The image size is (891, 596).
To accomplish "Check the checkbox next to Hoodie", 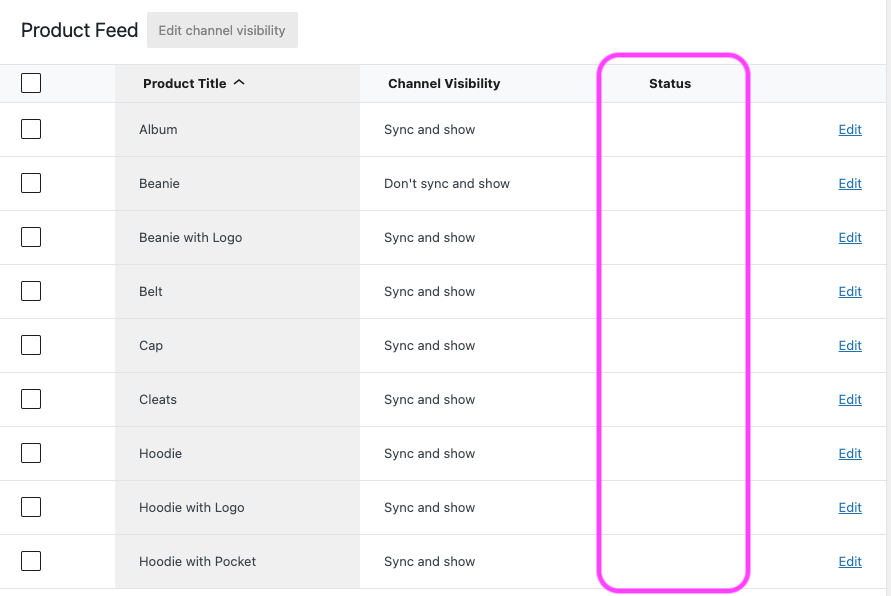I will click(30, 453).
